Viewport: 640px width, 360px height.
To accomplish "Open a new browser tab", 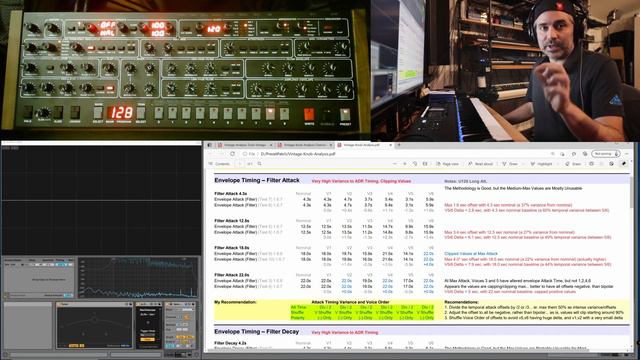I will 399,145.
